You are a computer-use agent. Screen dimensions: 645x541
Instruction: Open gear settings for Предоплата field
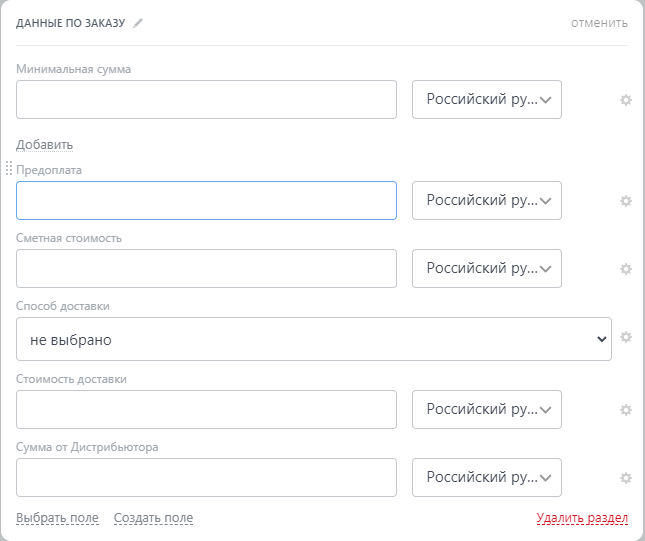[626, 201]
